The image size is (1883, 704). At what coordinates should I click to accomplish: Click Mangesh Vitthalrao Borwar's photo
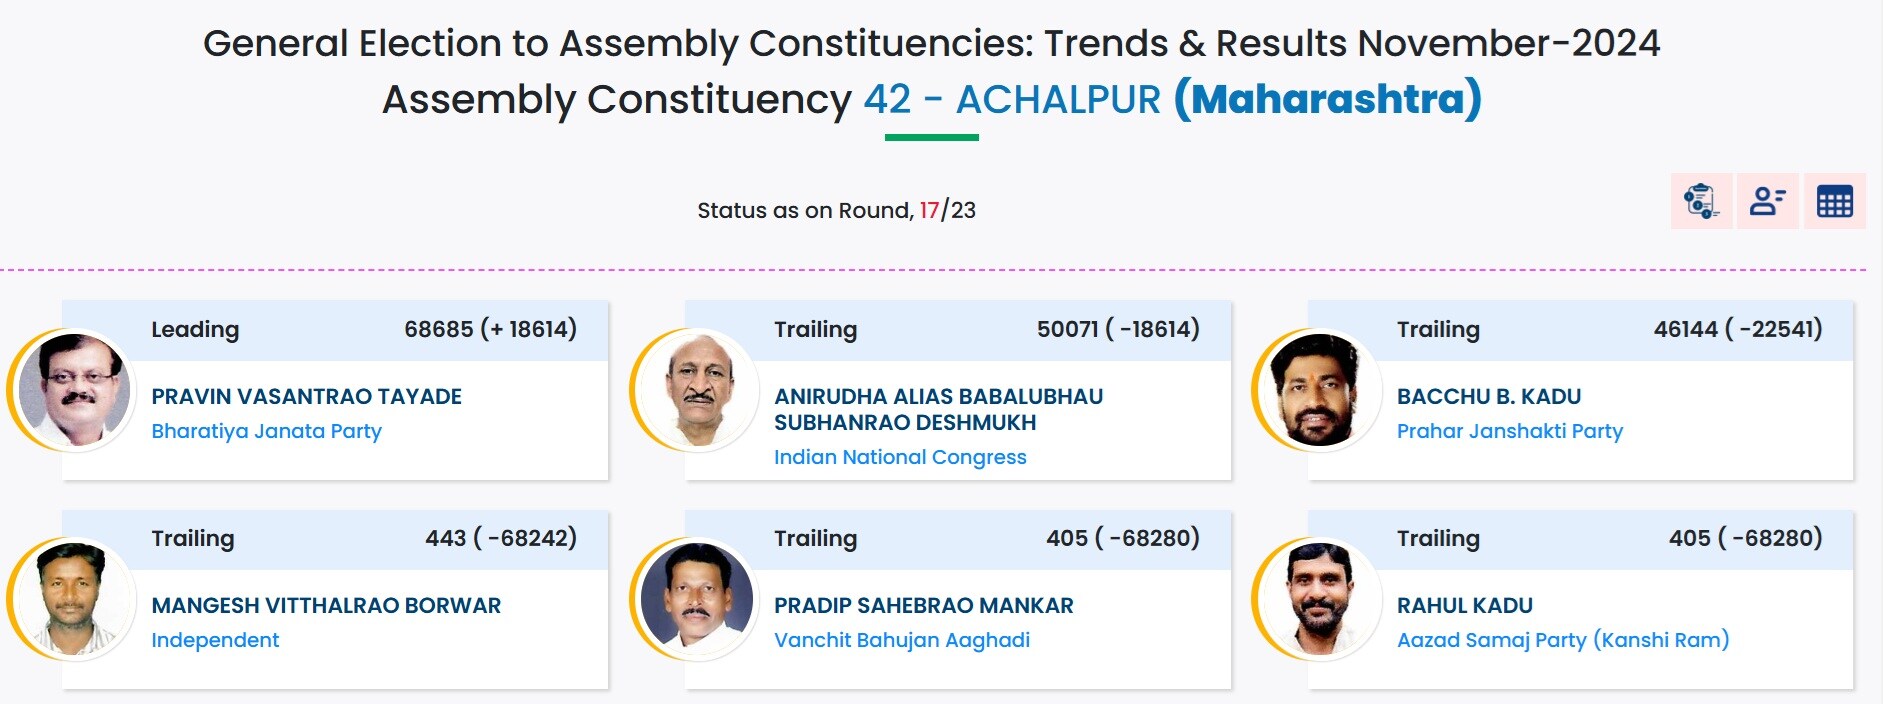click(74, 599)
